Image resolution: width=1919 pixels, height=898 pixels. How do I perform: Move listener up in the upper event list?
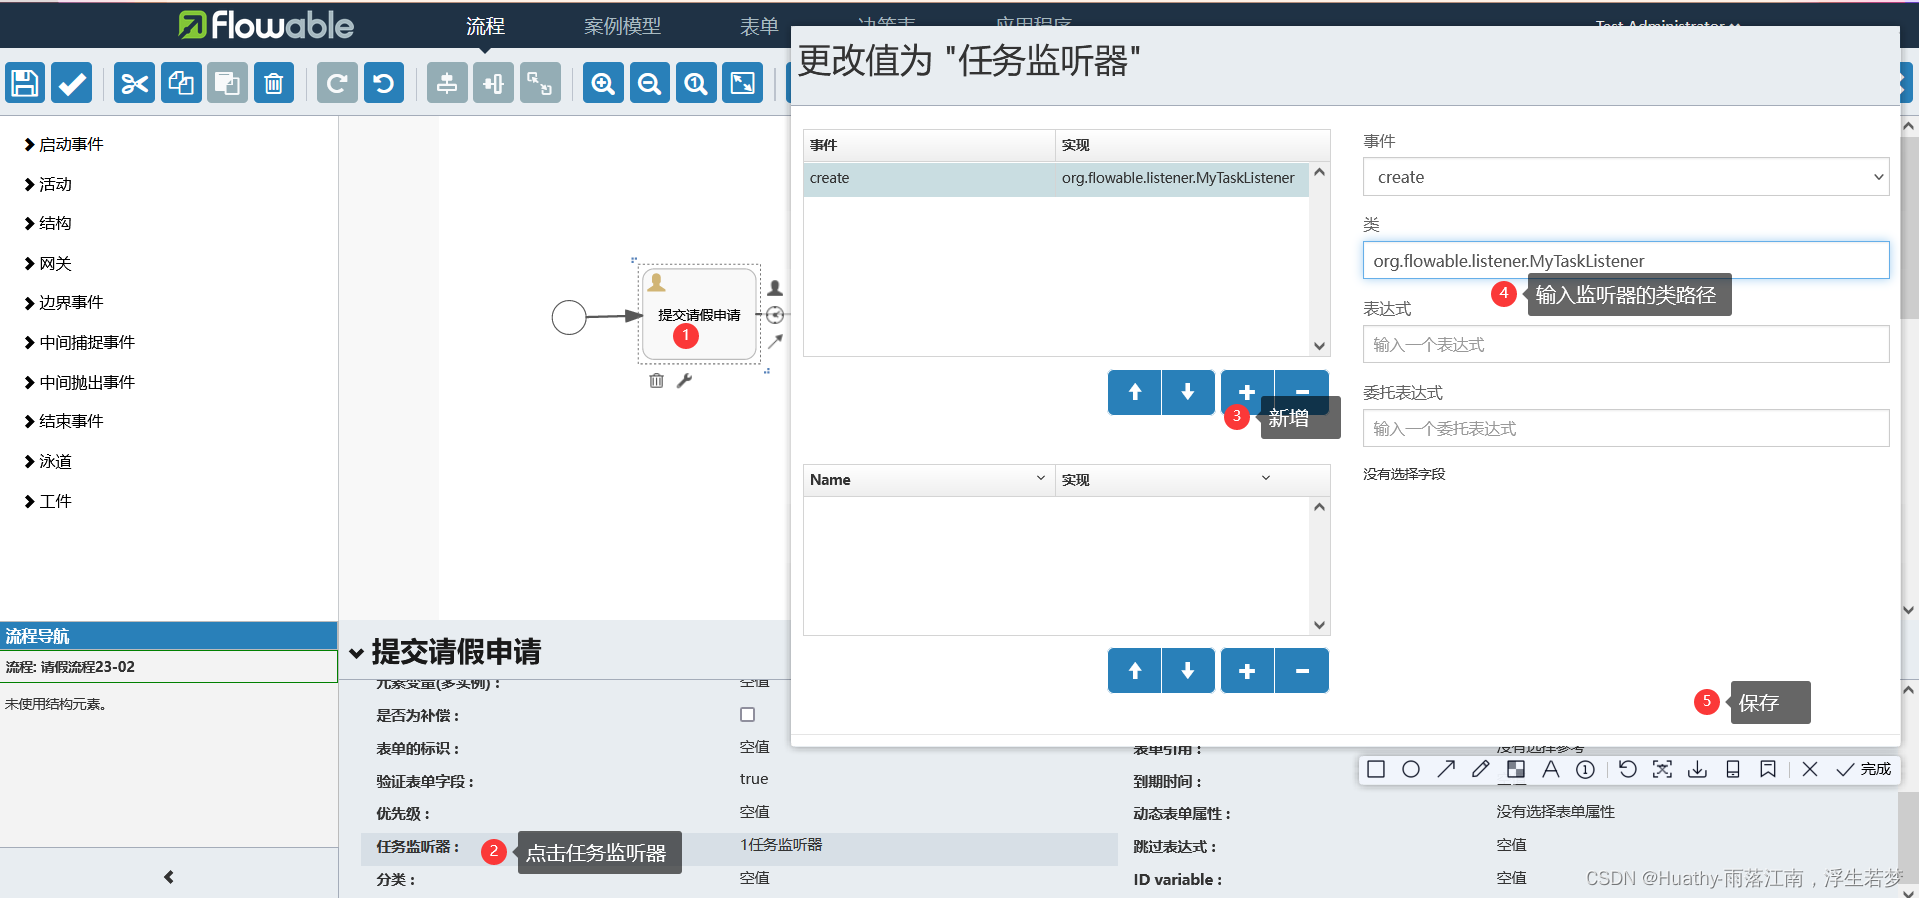(1135, 392)
